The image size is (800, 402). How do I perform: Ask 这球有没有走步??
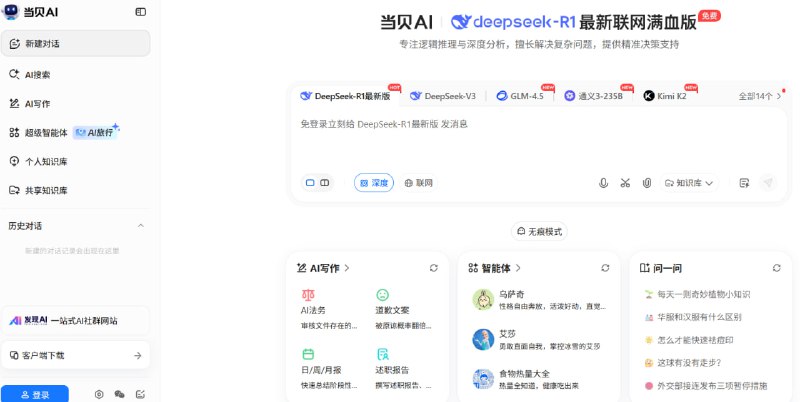pyautogui.click(x=683, y=363)
